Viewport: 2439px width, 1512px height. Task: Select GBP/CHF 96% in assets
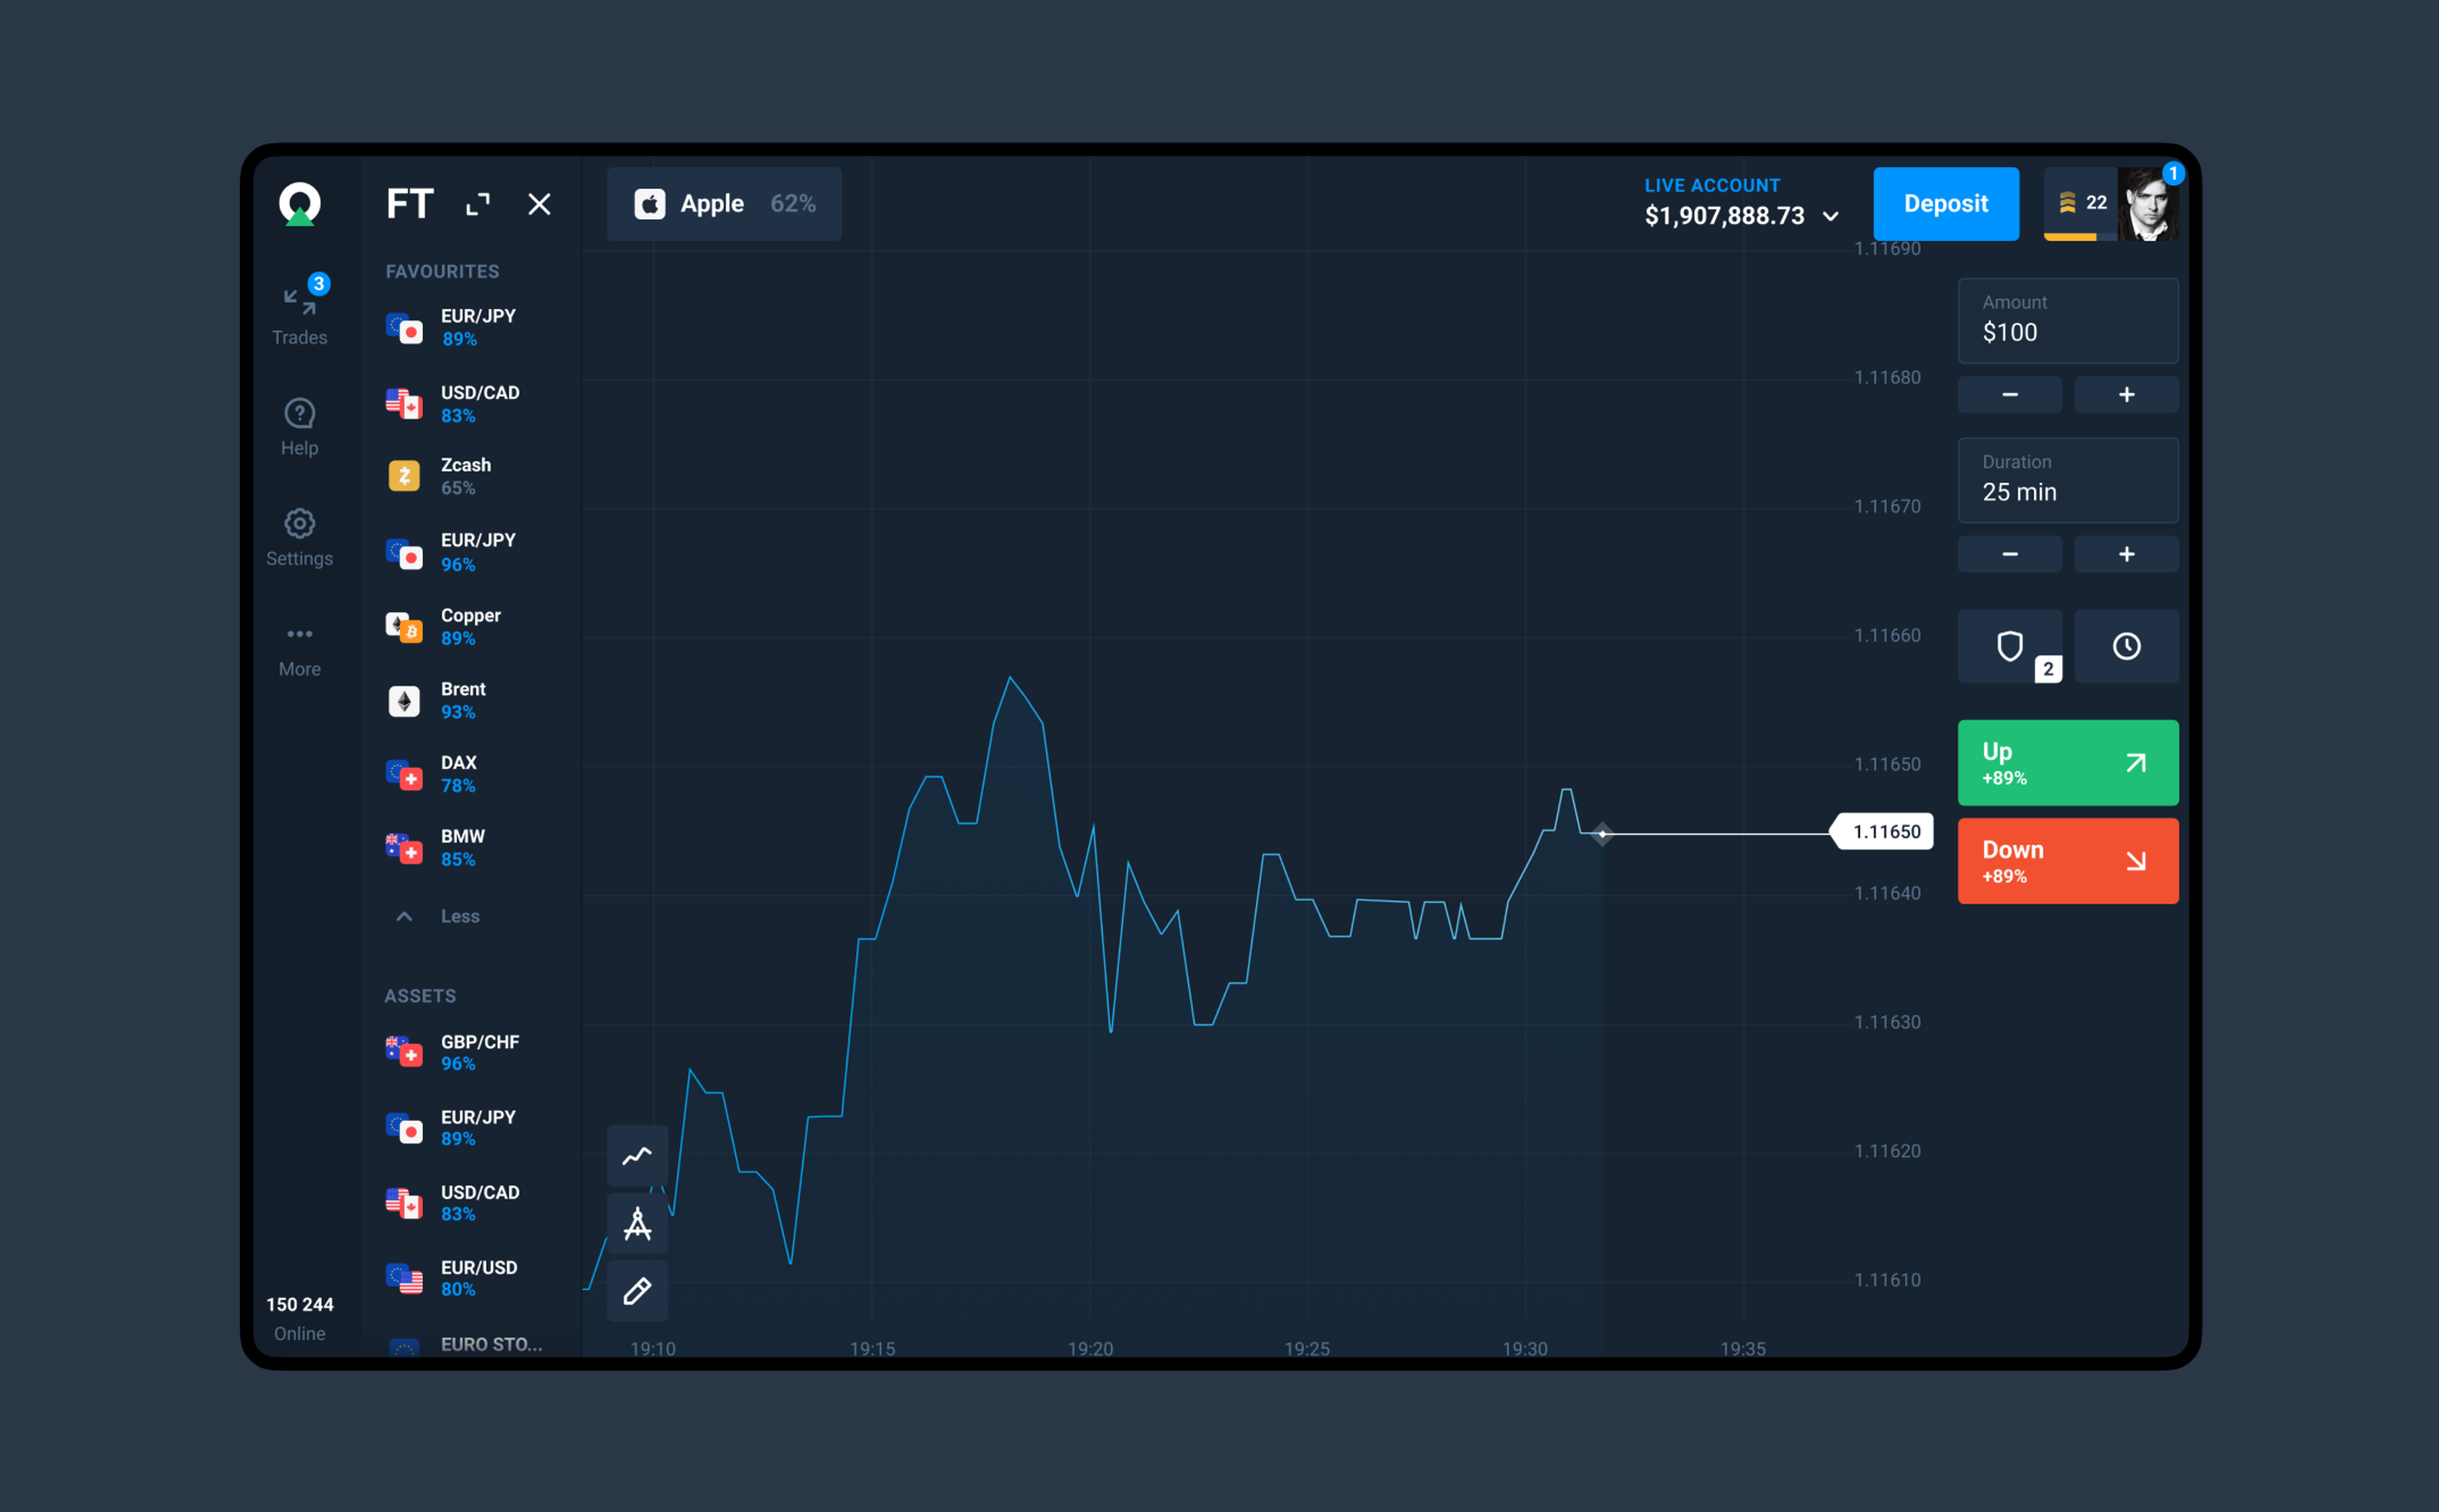pyautogui.click(x=453, y=1052)
